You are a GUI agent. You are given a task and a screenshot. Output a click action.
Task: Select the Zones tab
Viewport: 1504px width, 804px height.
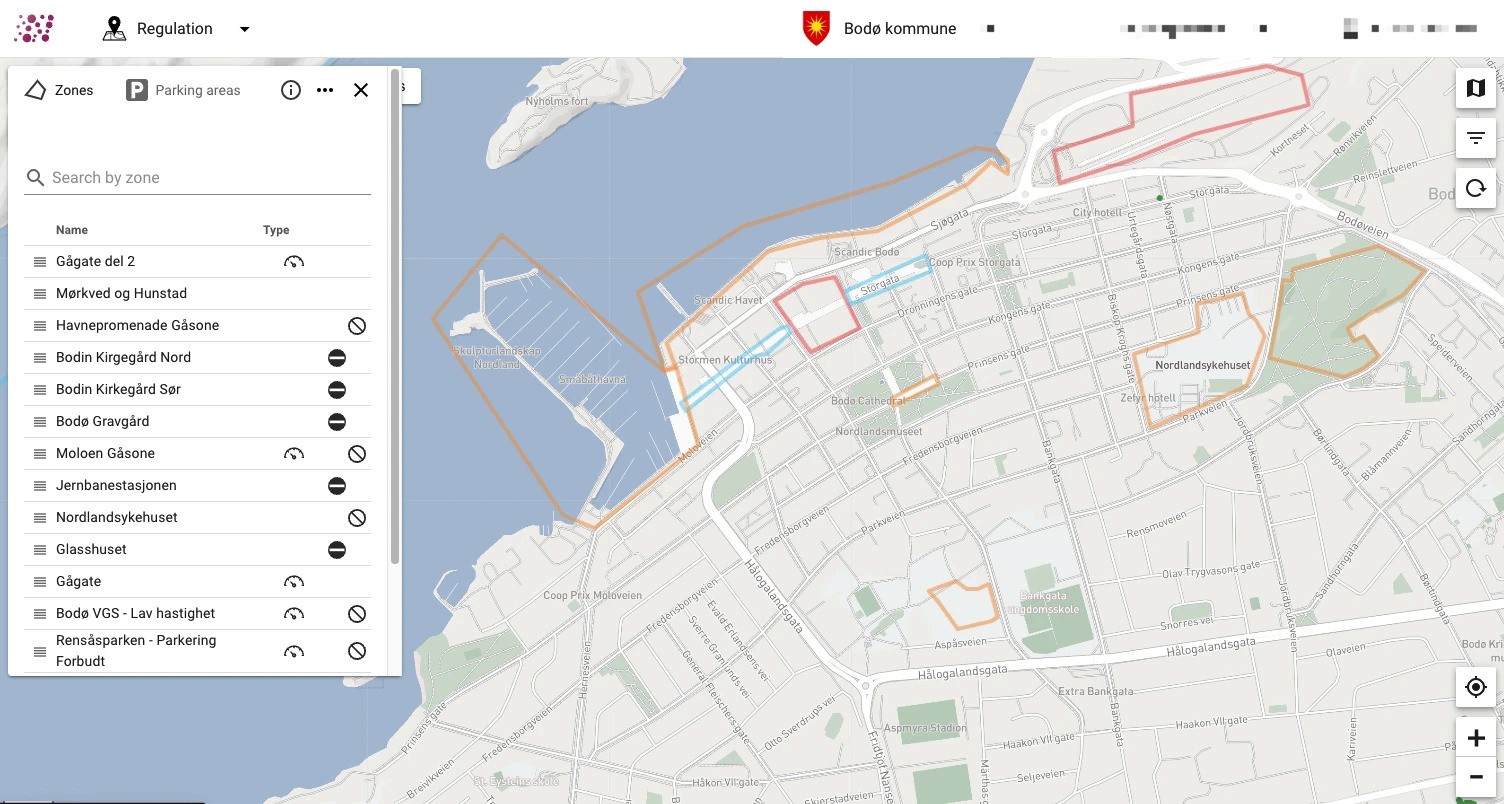59,90
